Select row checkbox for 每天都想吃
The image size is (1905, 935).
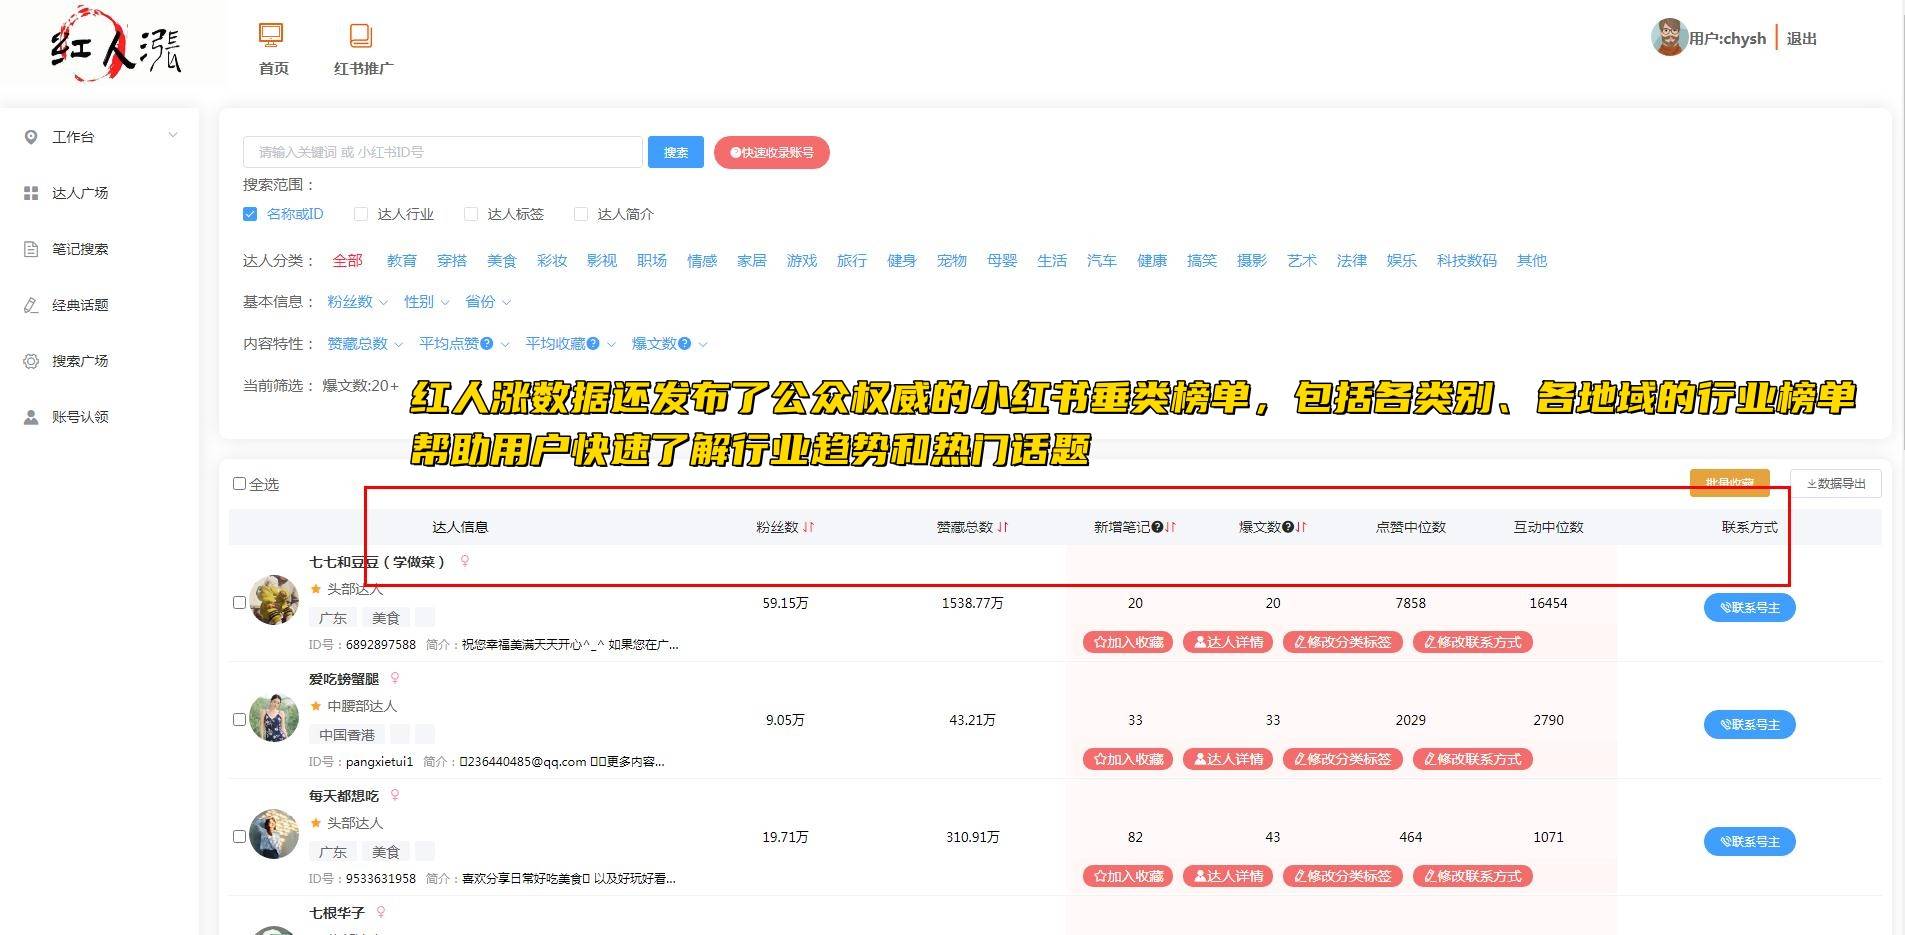click(x=239, y=837)
